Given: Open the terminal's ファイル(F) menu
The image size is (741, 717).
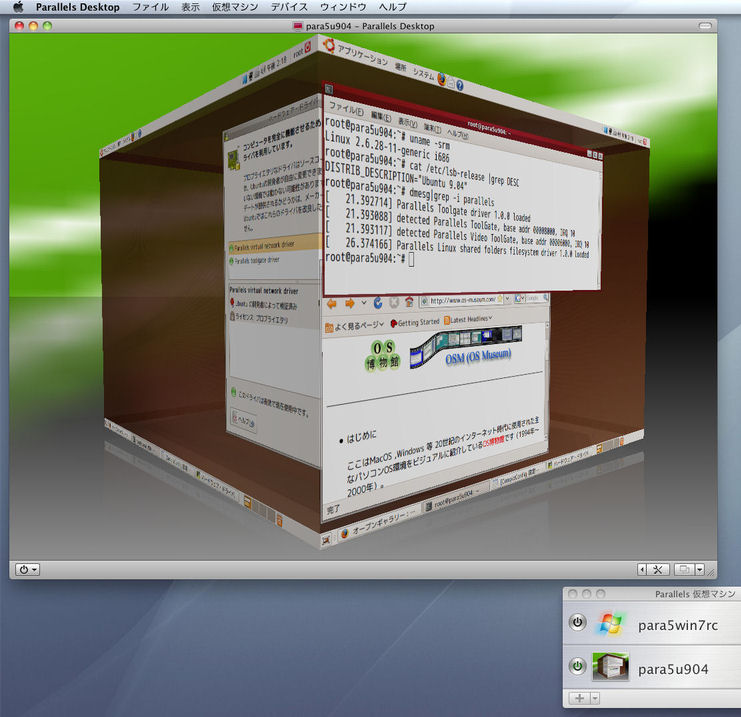Looking at the screenshot, I should [x=346, y=109].
